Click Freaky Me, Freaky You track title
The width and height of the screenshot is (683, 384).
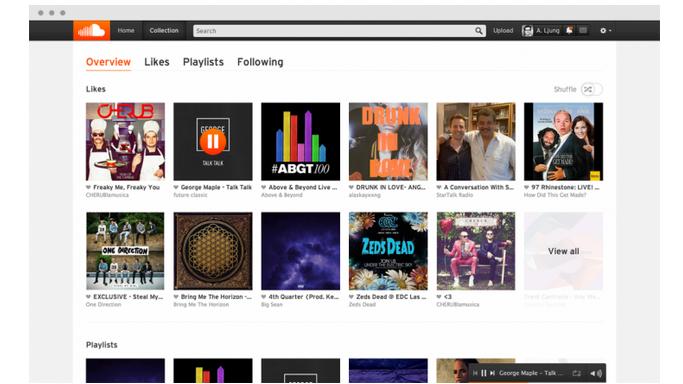pyautogui.click(x=126, y=187)
